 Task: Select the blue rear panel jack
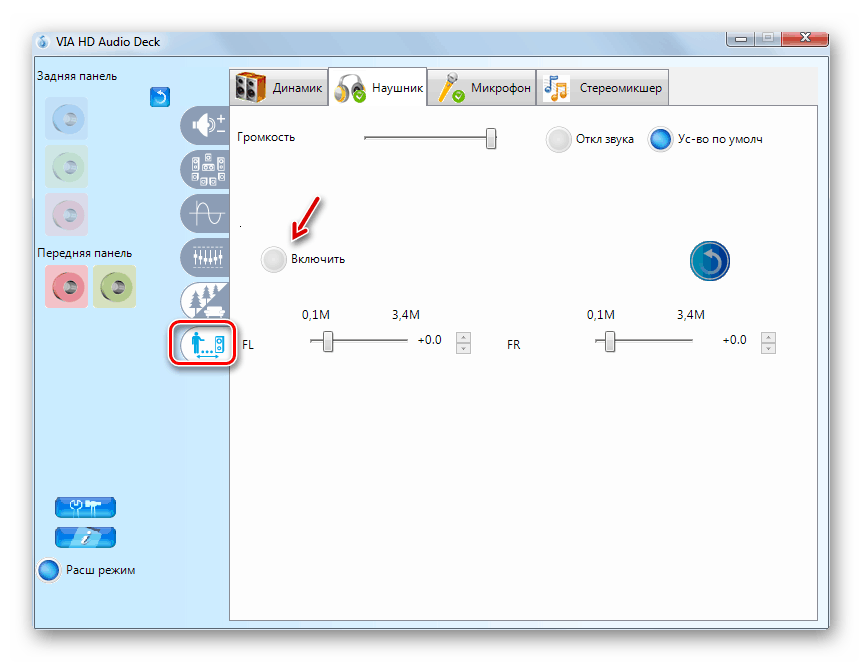[x=67, y=119]
